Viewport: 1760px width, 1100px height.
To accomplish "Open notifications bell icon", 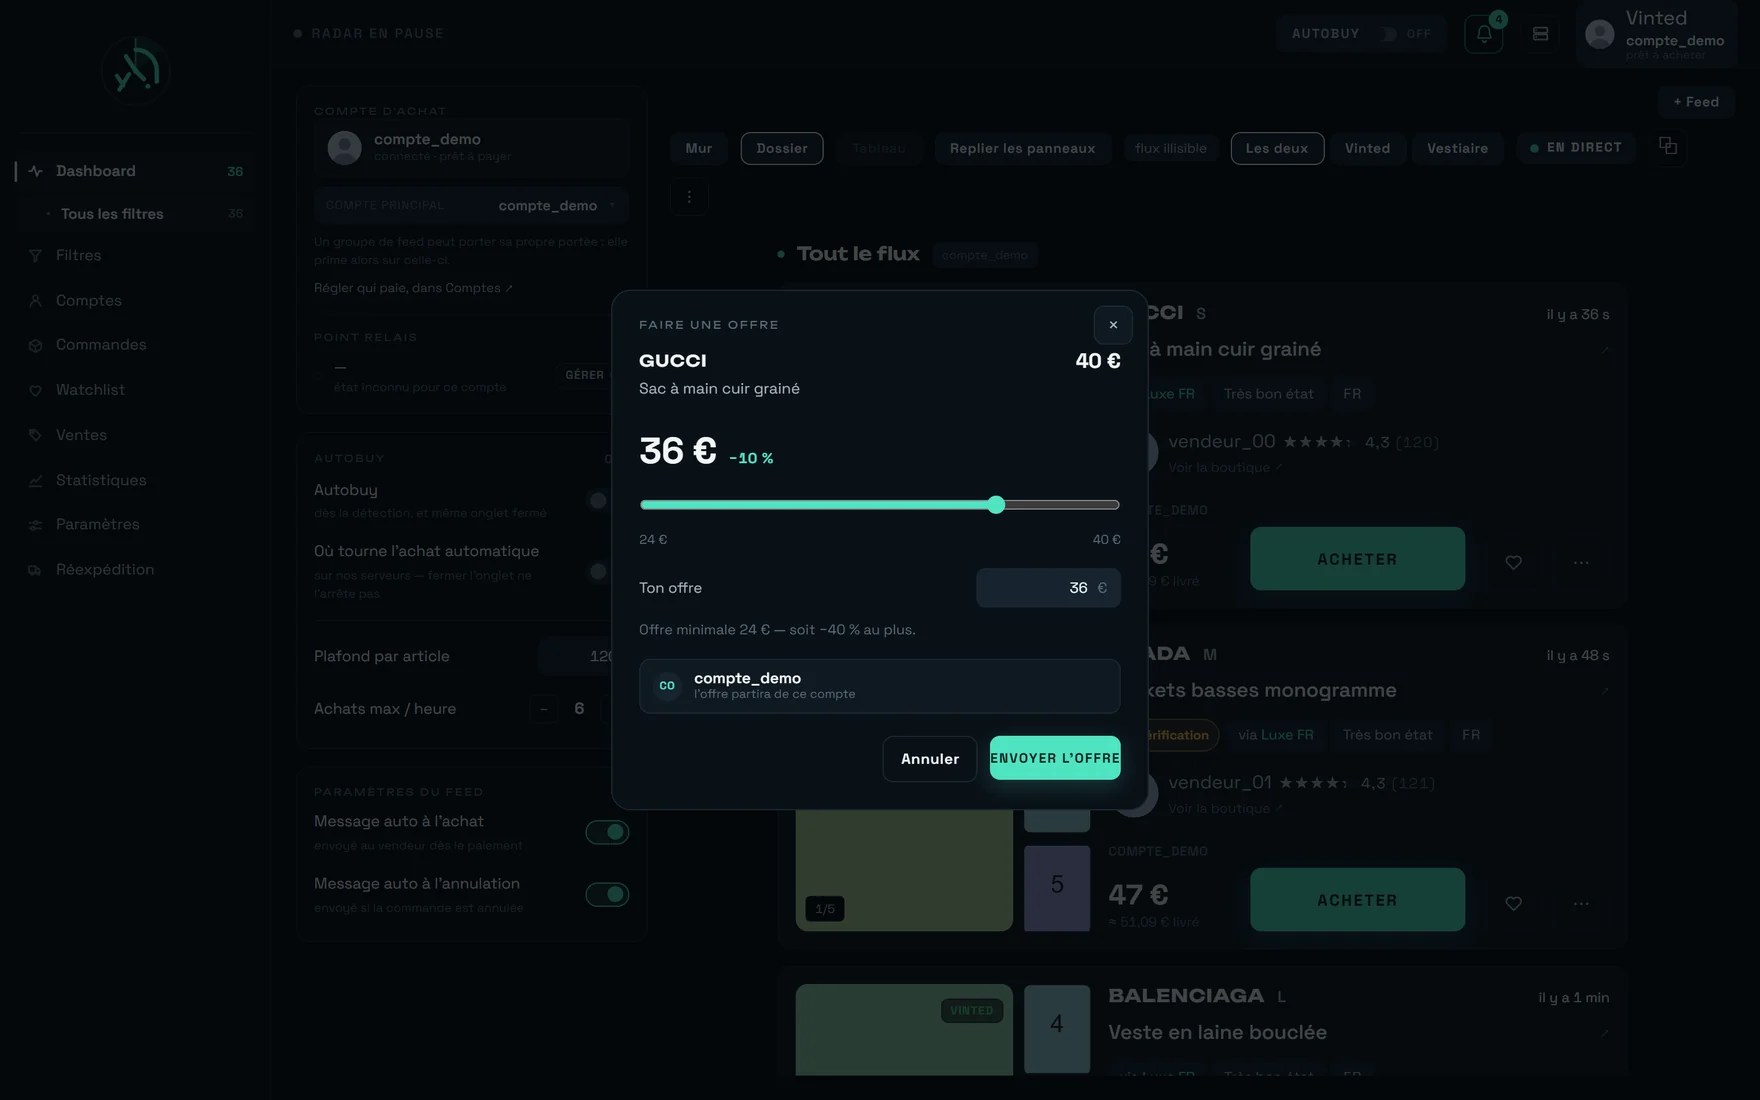I will (x=1484, y=34).
